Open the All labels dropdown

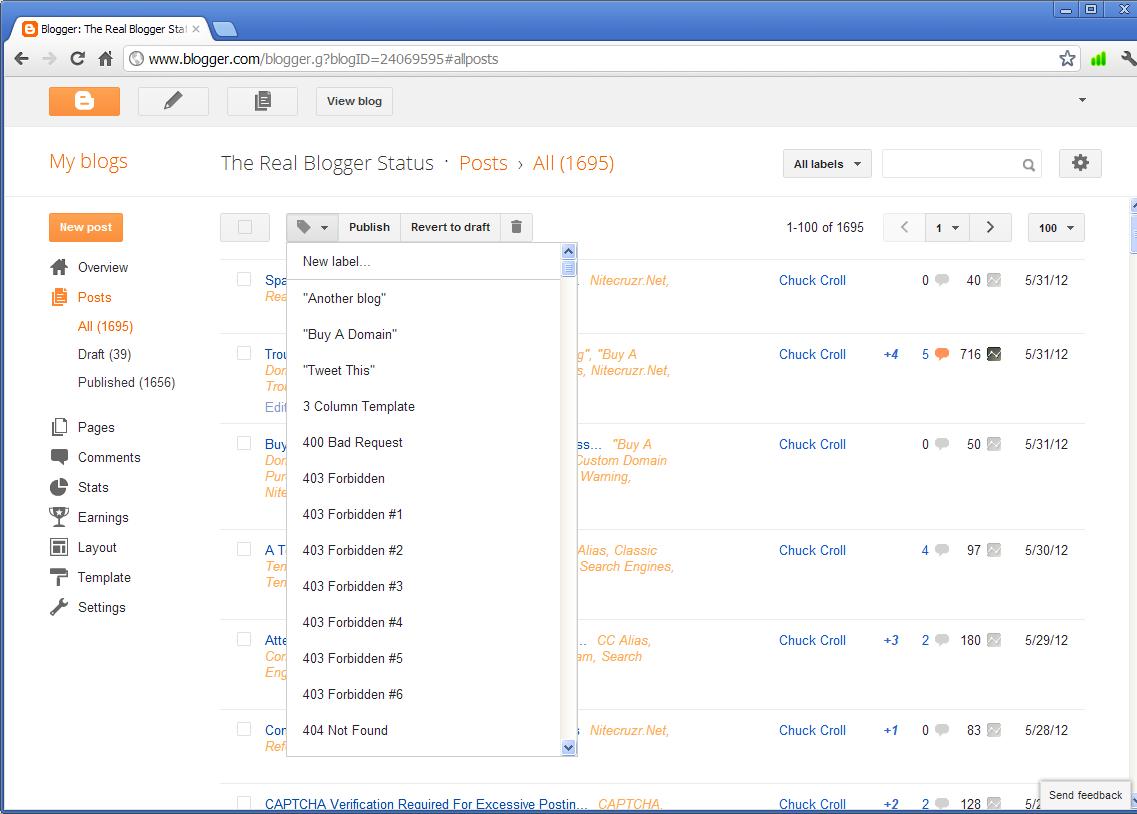(x=826, y=162)
